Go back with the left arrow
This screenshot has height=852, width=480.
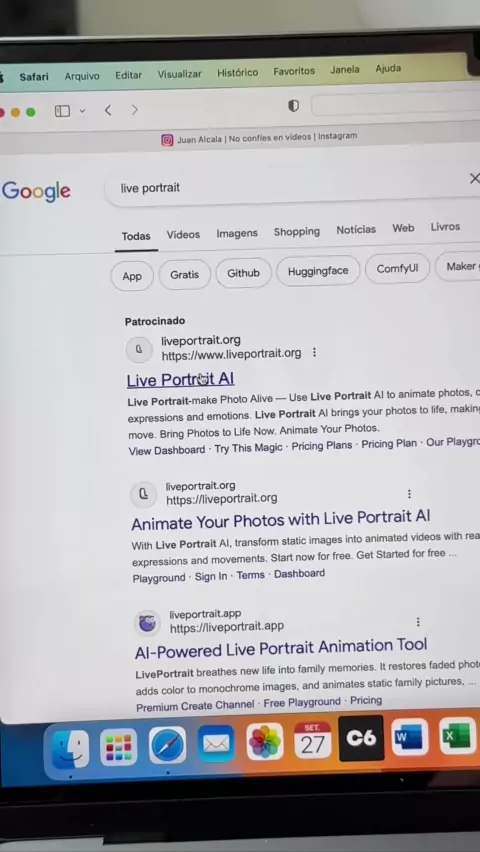pyautogui.click(x=108, y=110)
